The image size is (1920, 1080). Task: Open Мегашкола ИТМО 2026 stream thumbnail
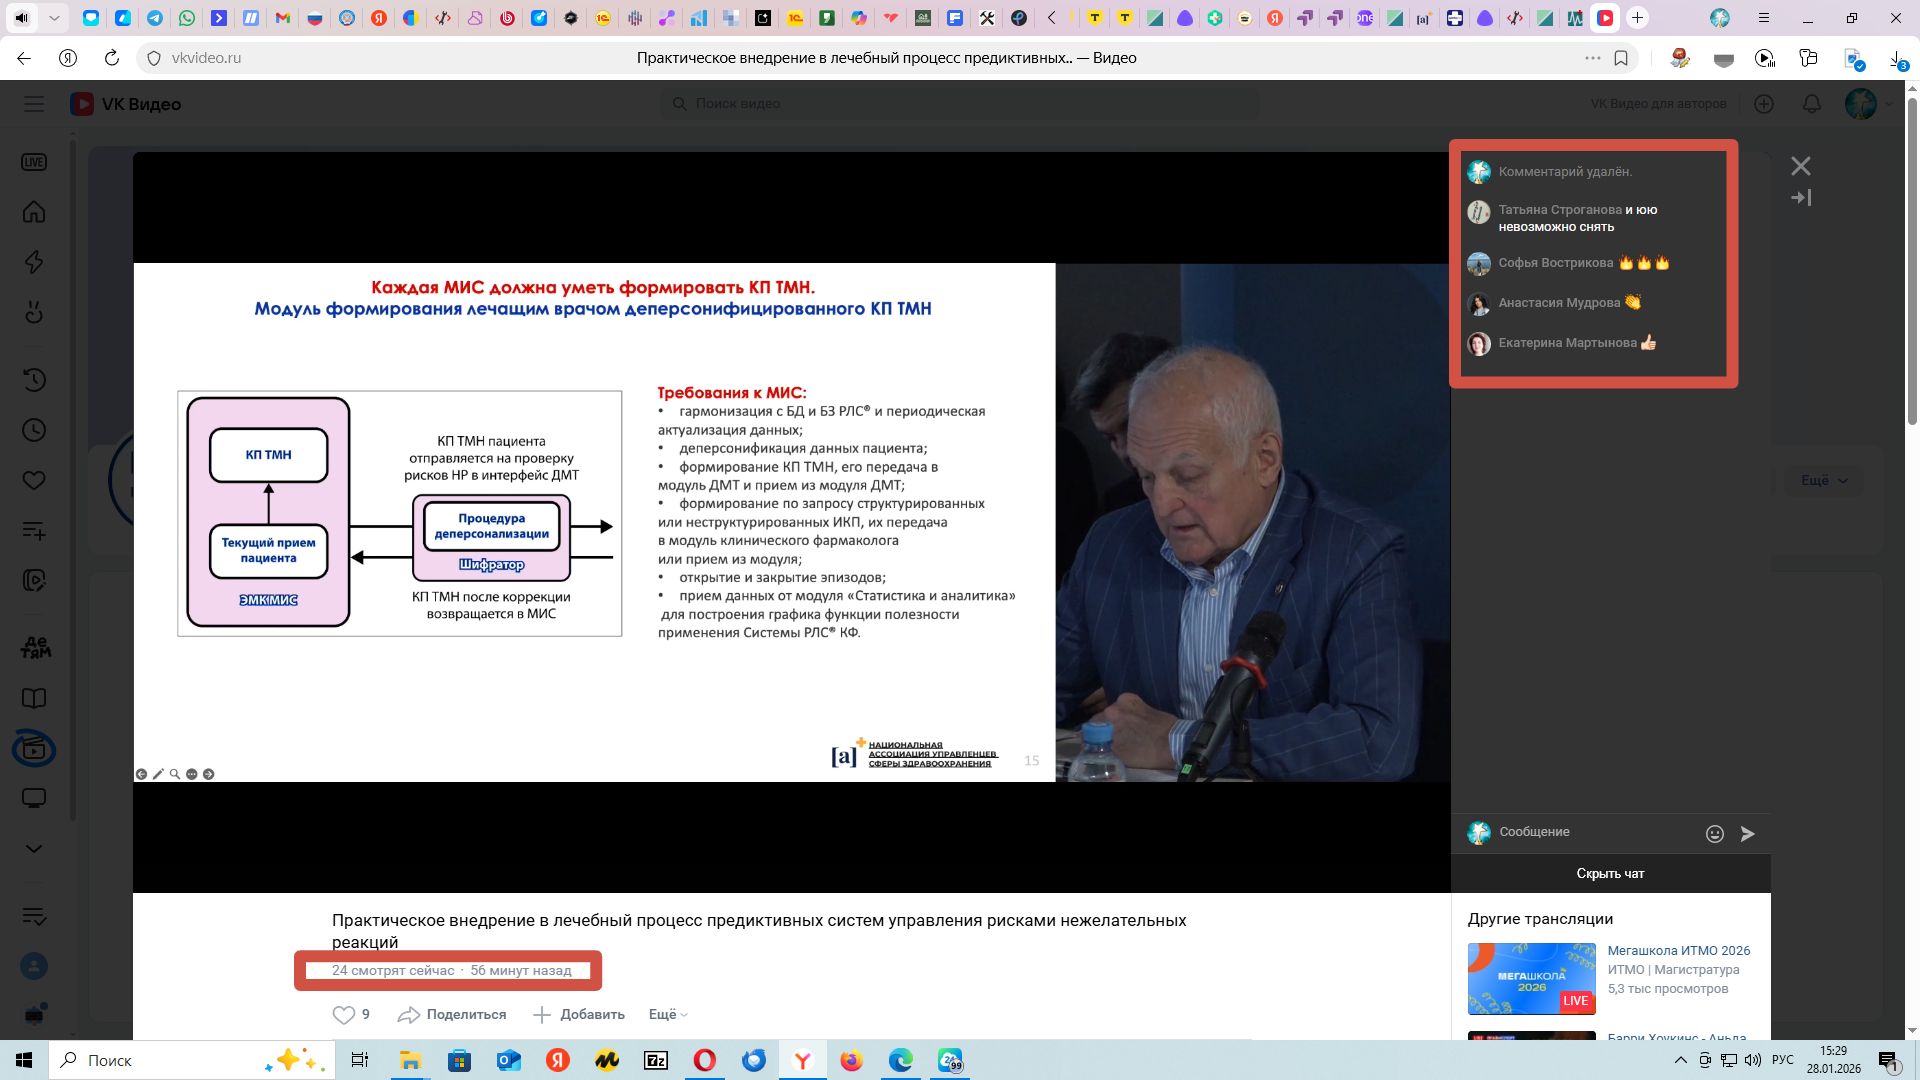point(1531,979)
